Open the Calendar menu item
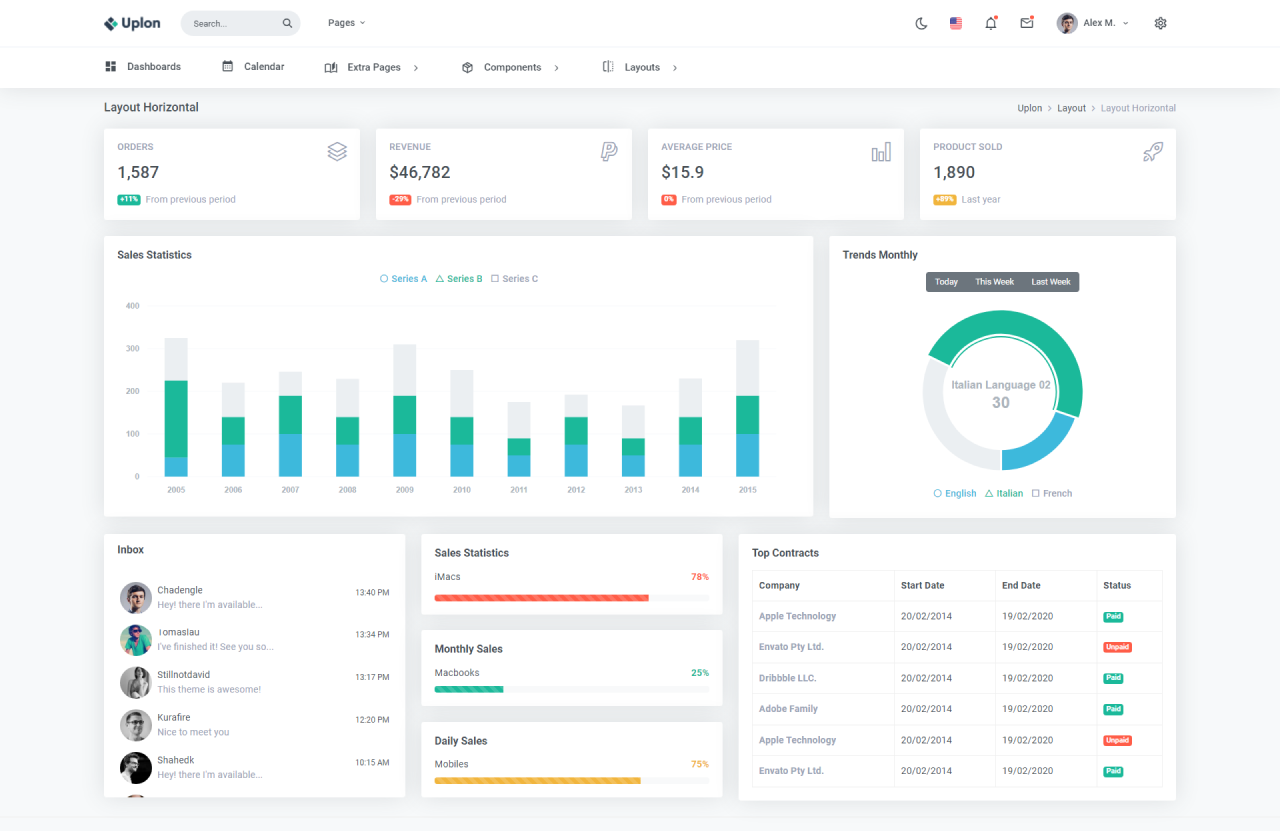The height and width of the screenshot is (831, 1280). [x=254, y=66]
